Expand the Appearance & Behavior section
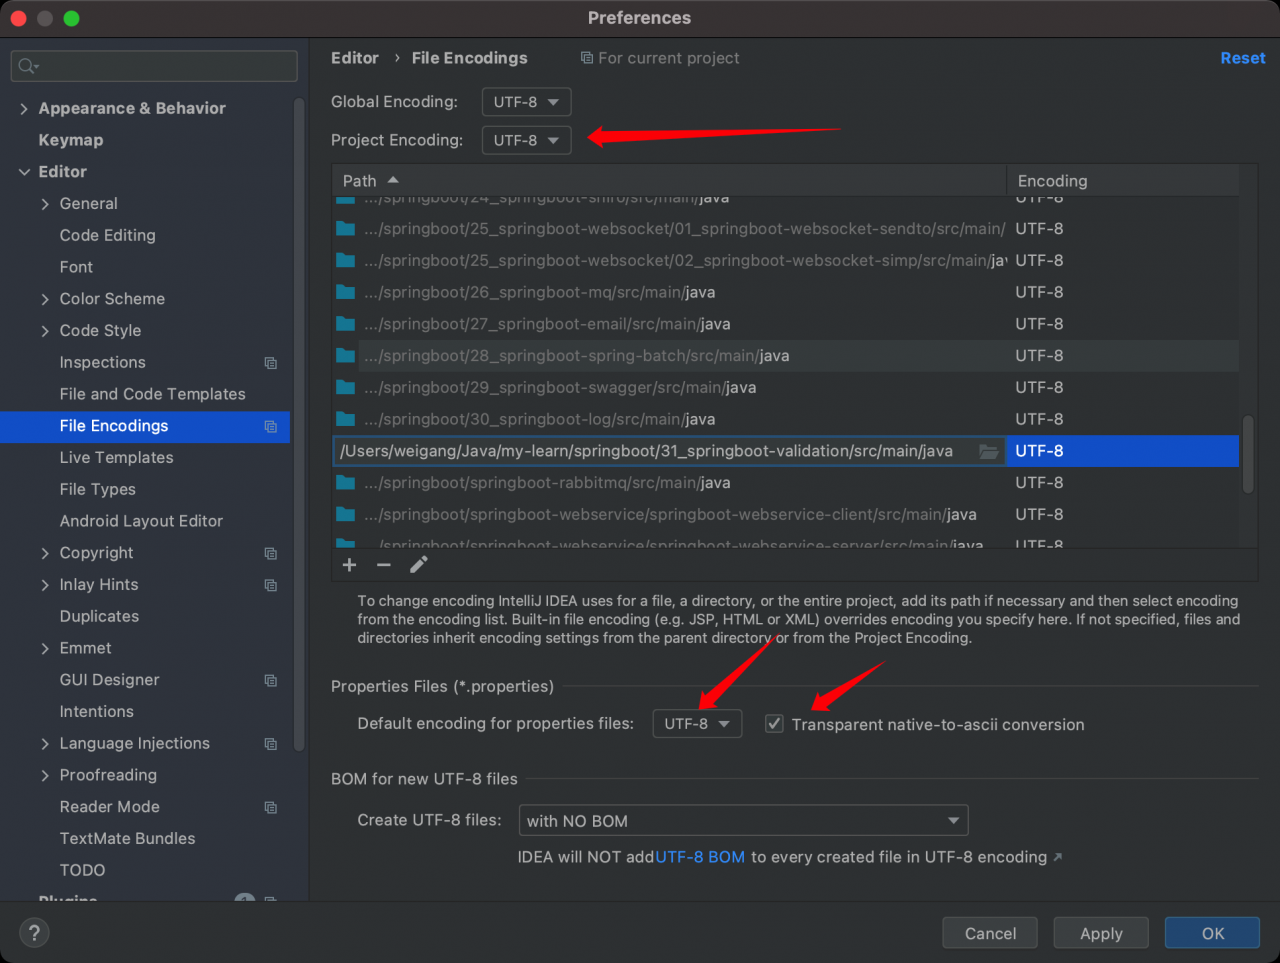1280x963 pixels. [24, 108]
